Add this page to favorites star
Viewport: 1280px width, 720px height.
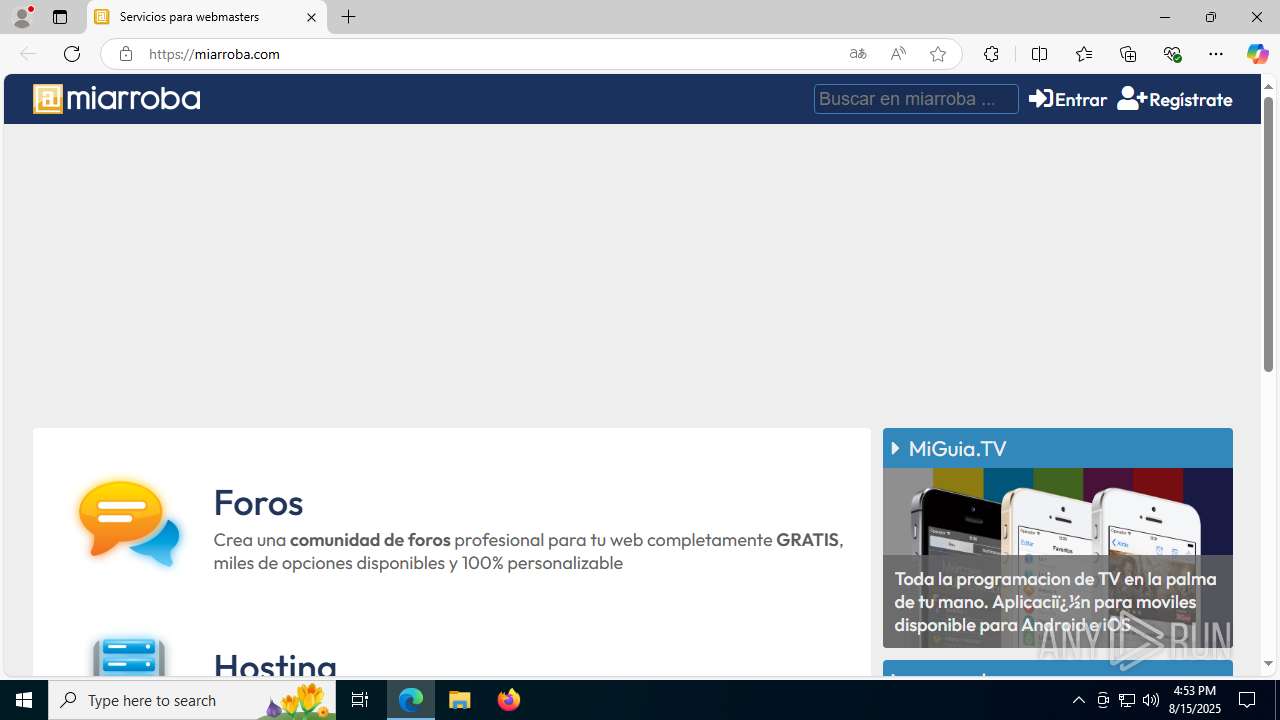point(938,54)
